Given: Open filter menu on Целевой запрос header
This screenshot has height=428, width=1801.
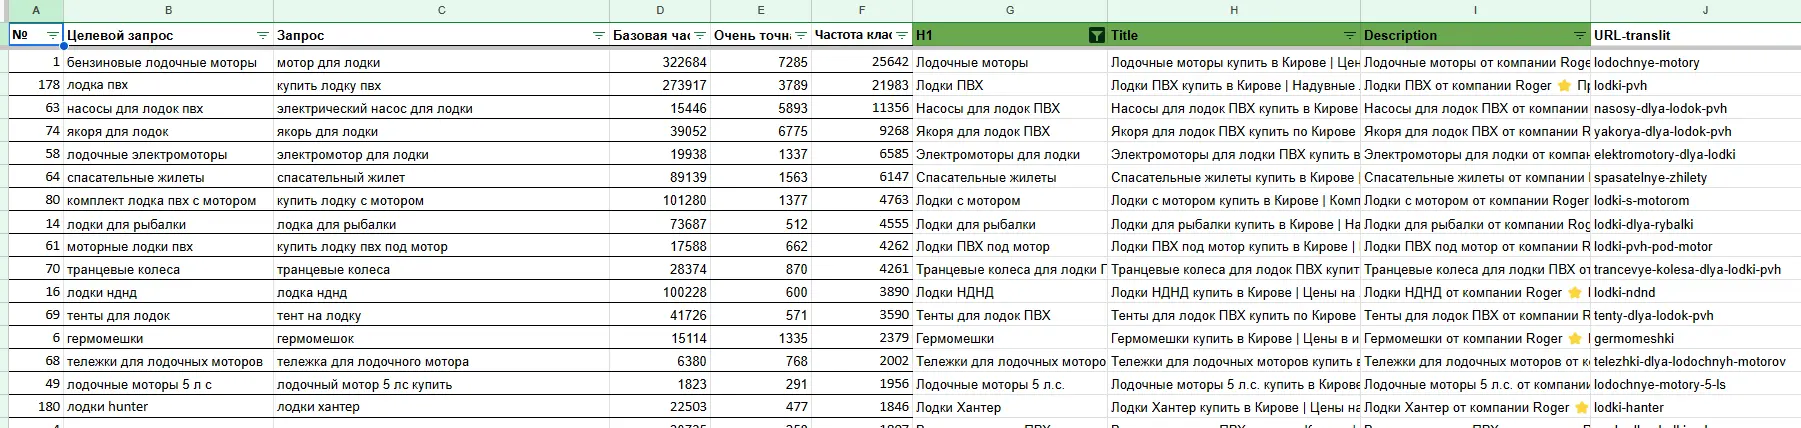Looking at the screenshot, I should [x=263, y=35].
